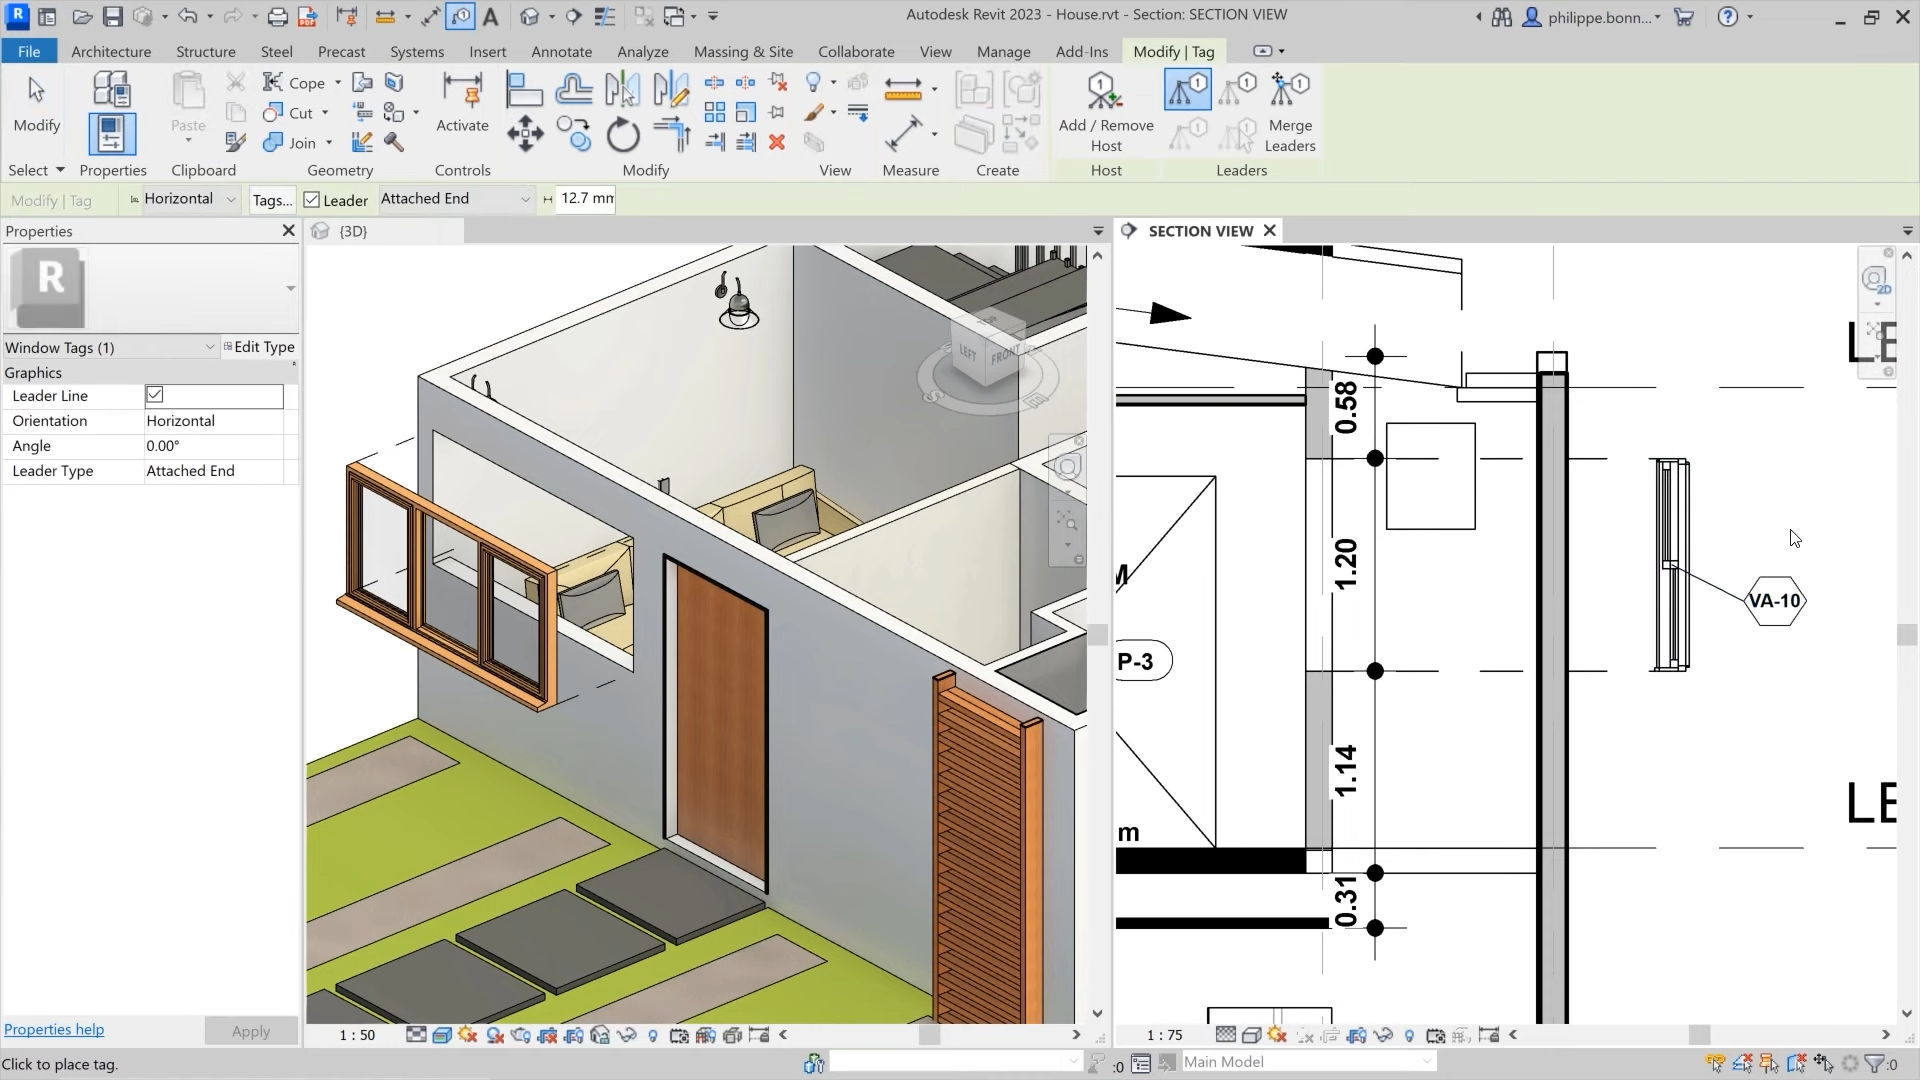Uncheck the Leader Line property checkbox
The width and height of the screenshot is (1920, 1080).
pos(155,395)
